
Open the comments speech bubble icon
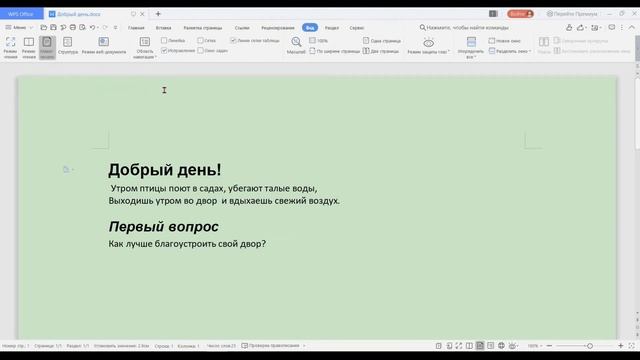pos(611,27)
